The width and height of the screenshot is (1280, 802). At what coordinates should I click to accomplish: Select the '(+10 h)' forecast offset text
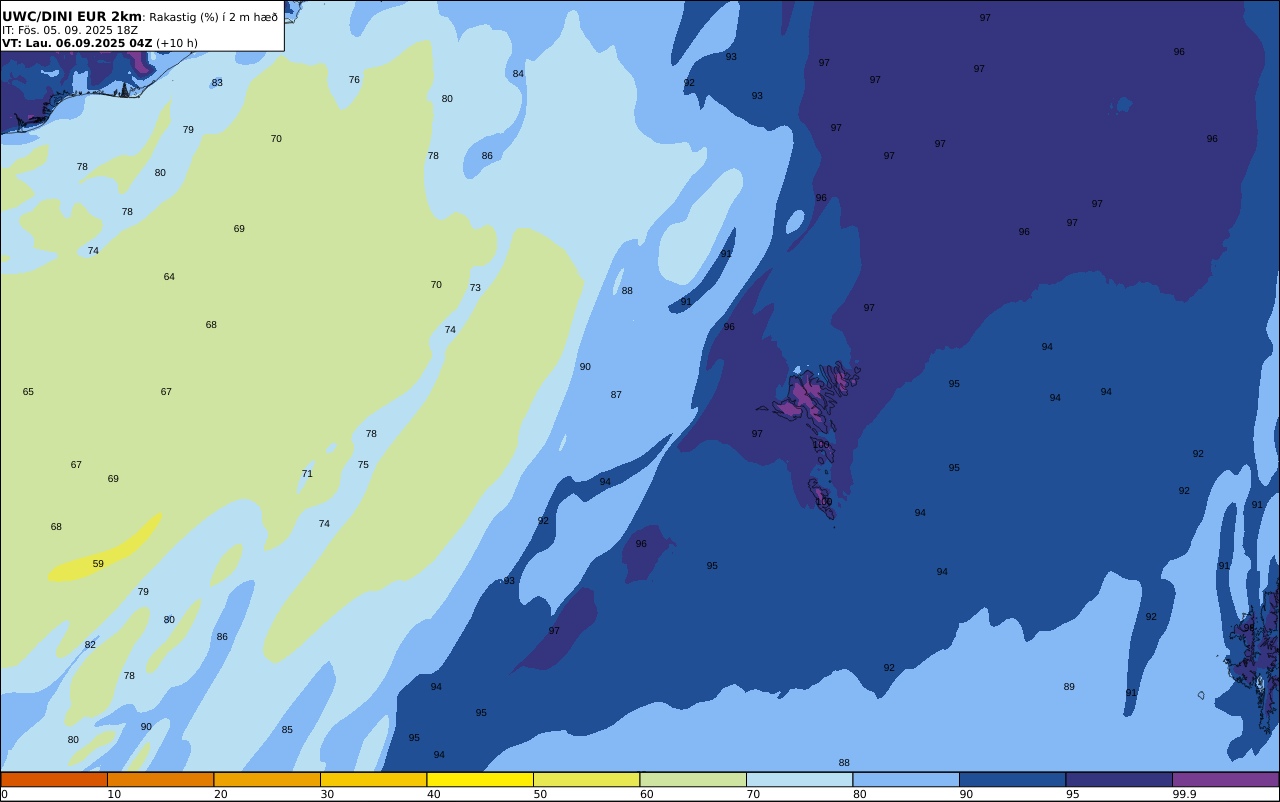pyautogui.click(x=177, y=43)
